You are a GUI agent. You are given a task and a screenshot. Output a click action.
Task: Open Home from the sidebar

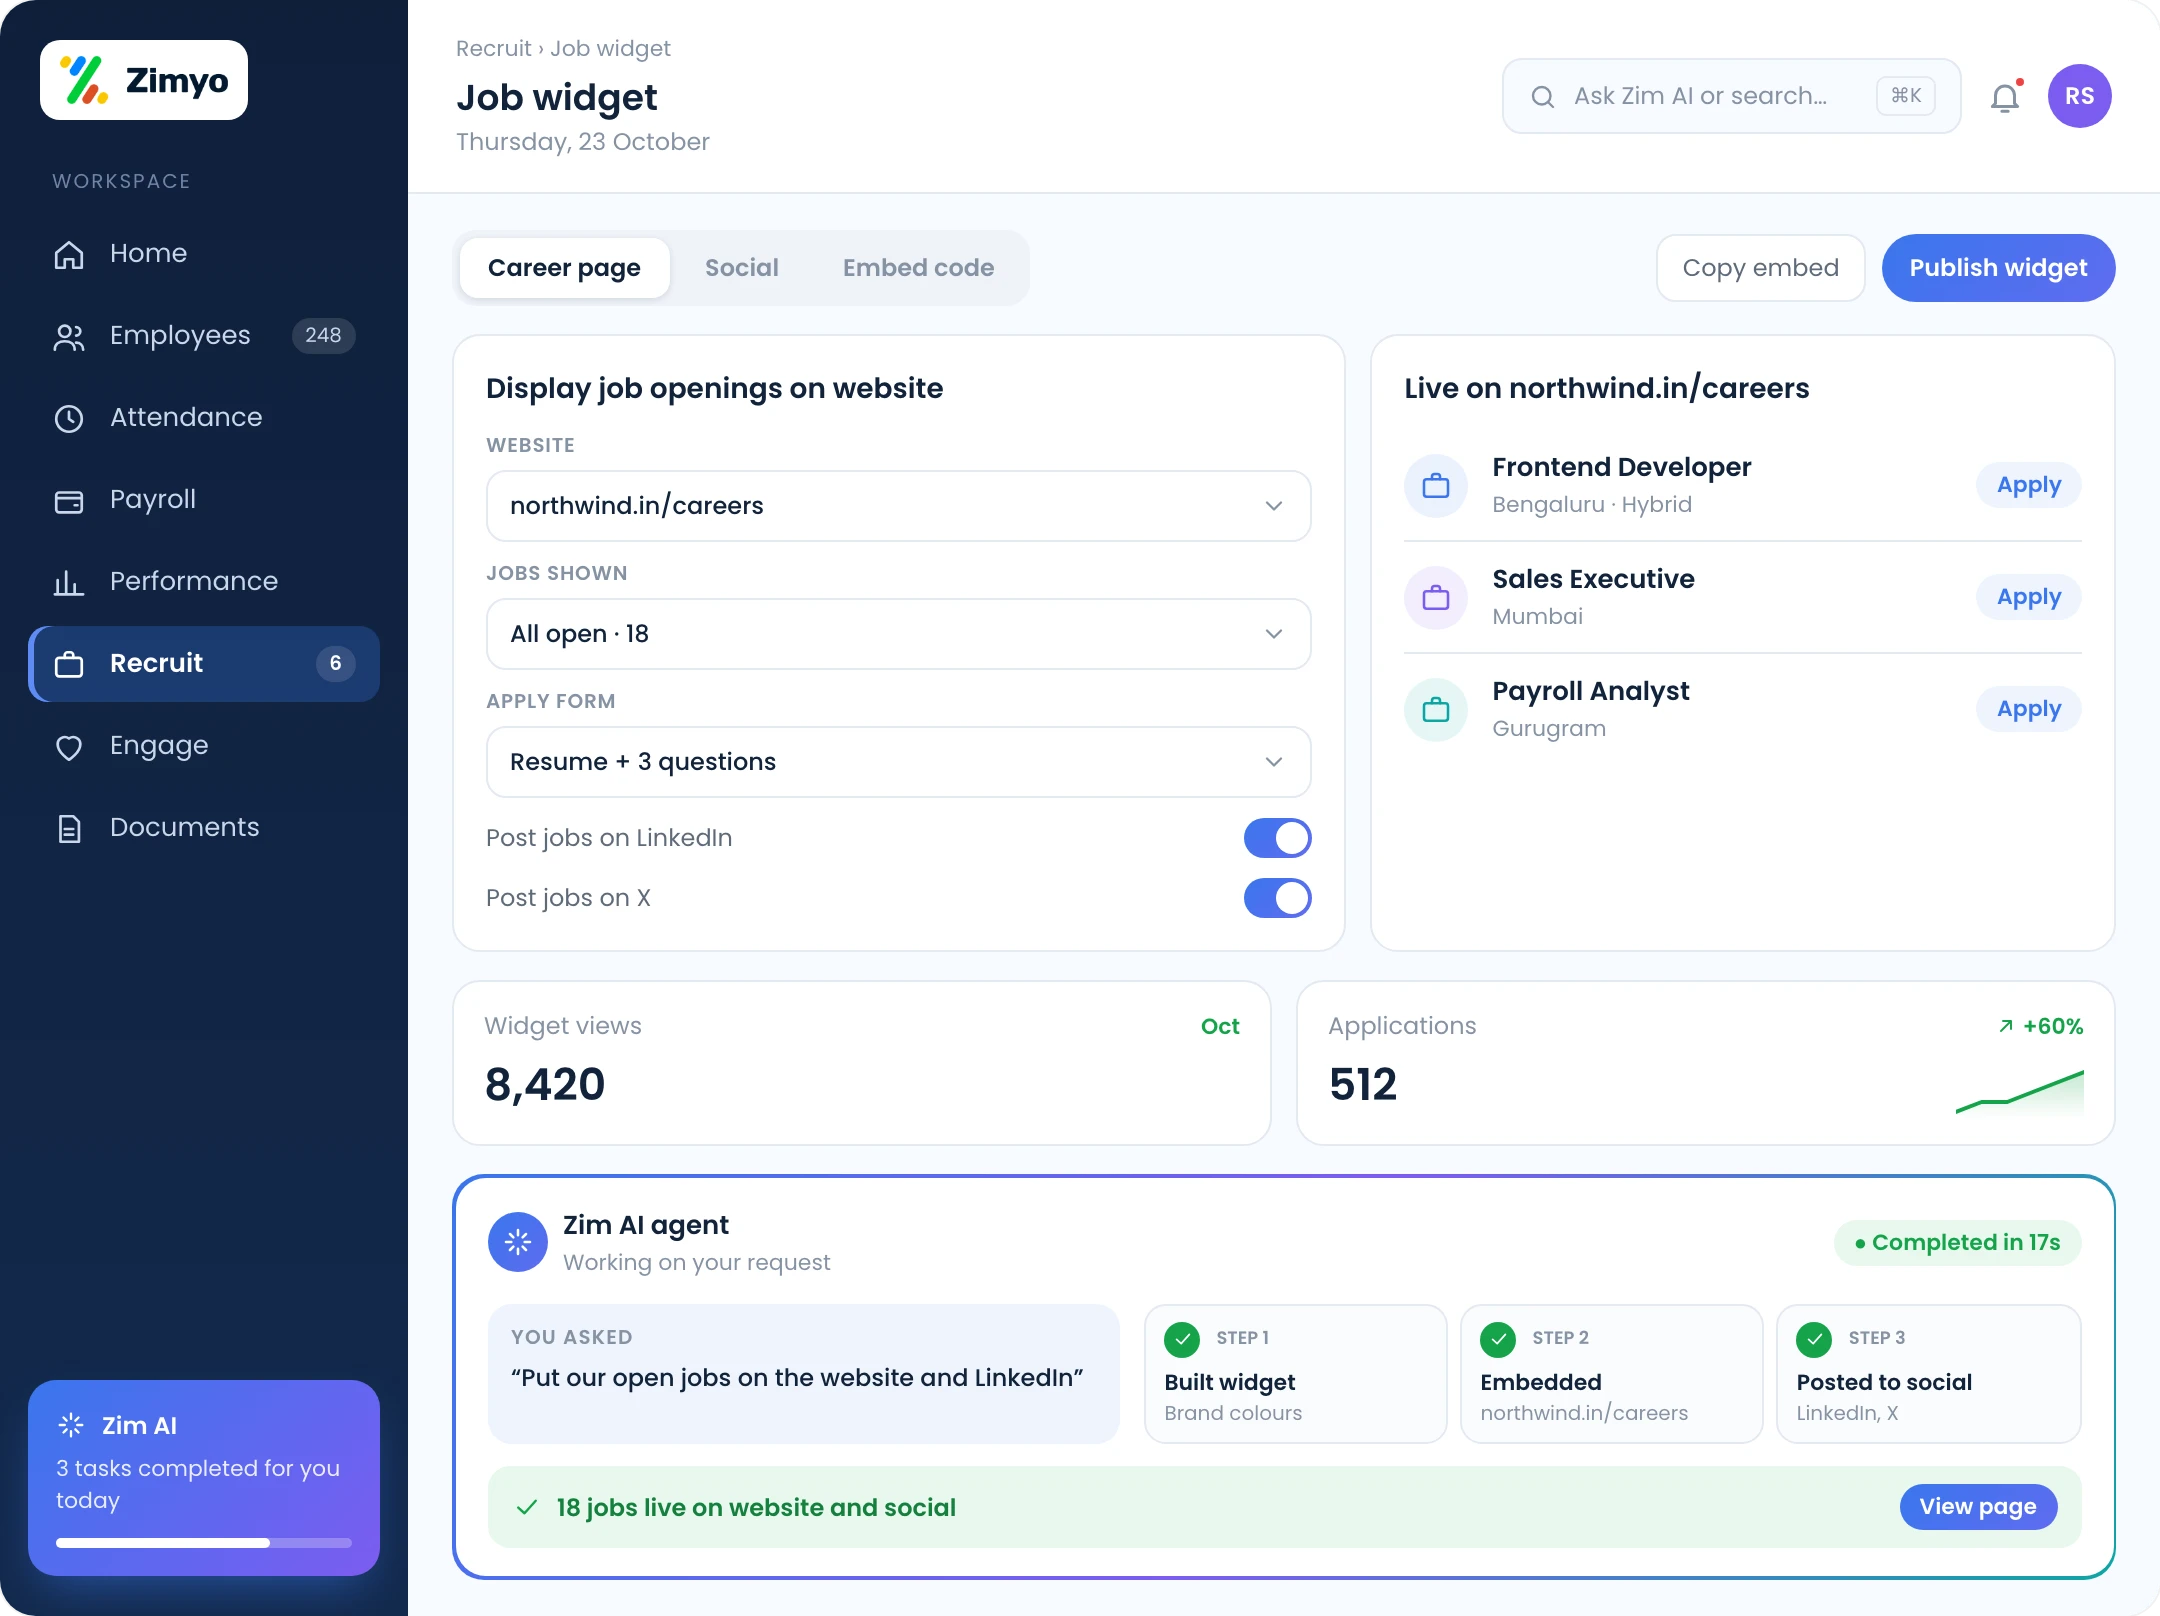click(x=204, y=253)
